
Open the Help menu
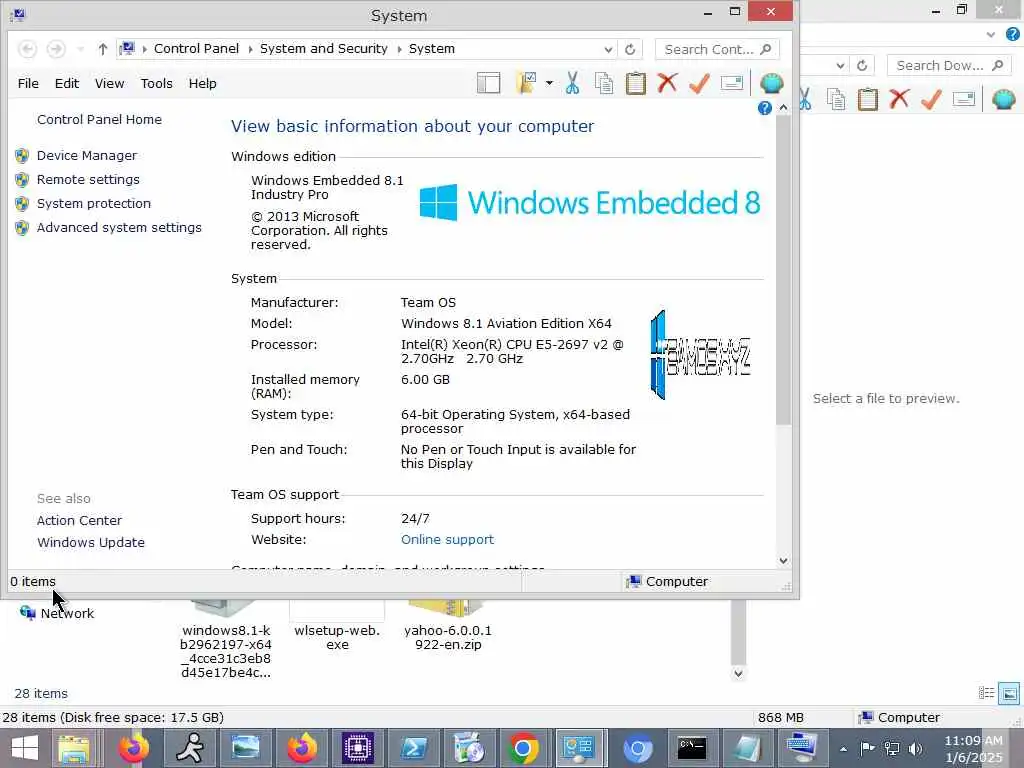coord(202,84)
